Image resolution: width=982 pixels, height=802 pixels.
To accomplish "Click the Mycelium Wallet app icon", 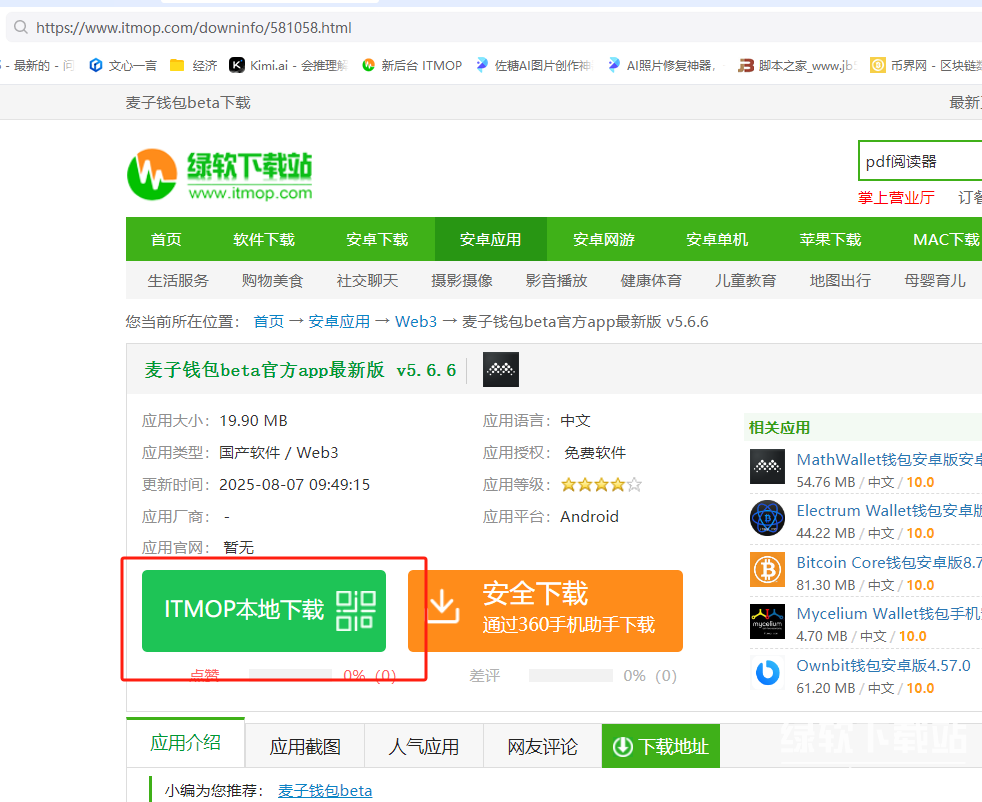I will click(x=767, y=622).
